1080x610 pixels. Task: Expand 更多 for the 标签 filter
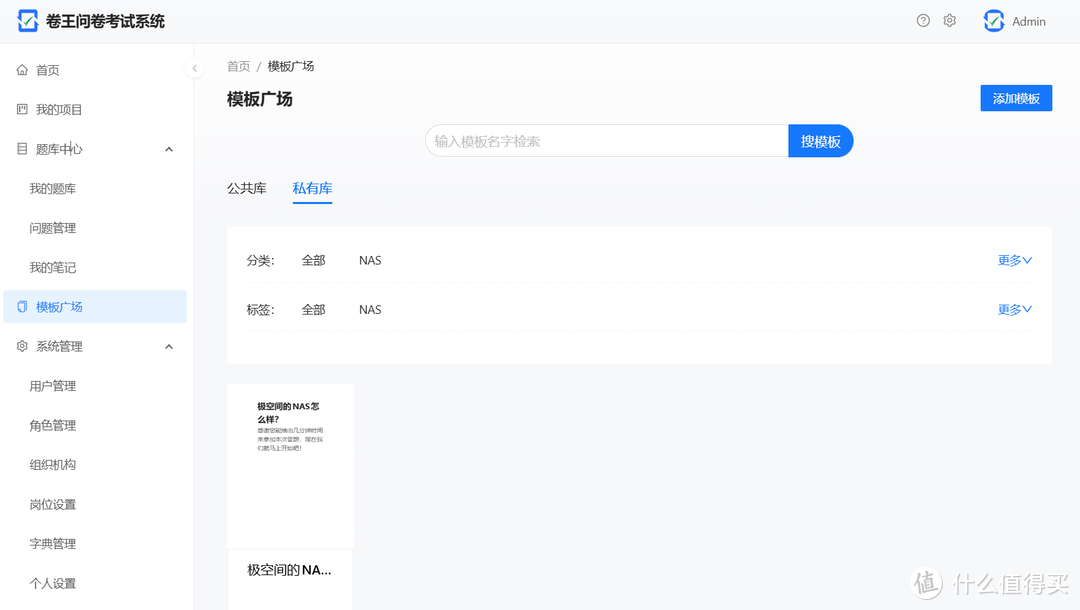pos(1013,309)
